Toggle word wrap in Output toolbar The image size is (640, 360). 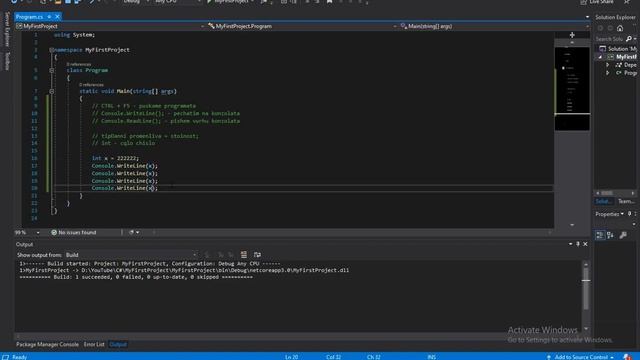(x=257, y=255)
